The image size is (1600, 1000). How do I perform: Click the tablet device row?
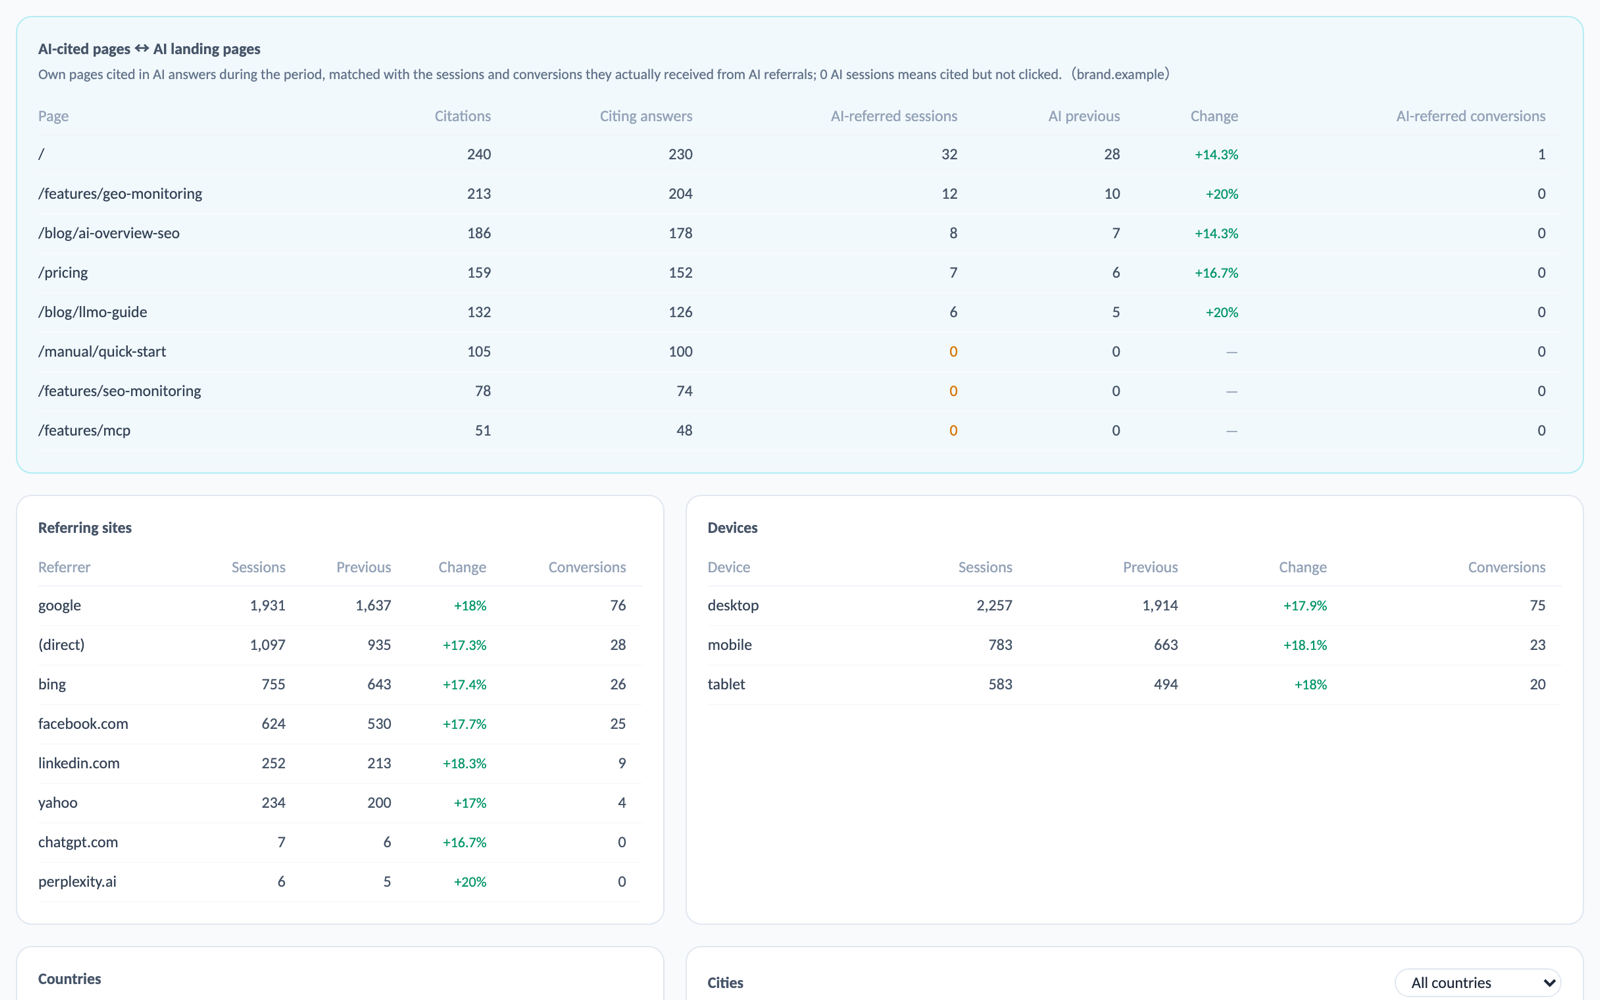click(1134, 685)
